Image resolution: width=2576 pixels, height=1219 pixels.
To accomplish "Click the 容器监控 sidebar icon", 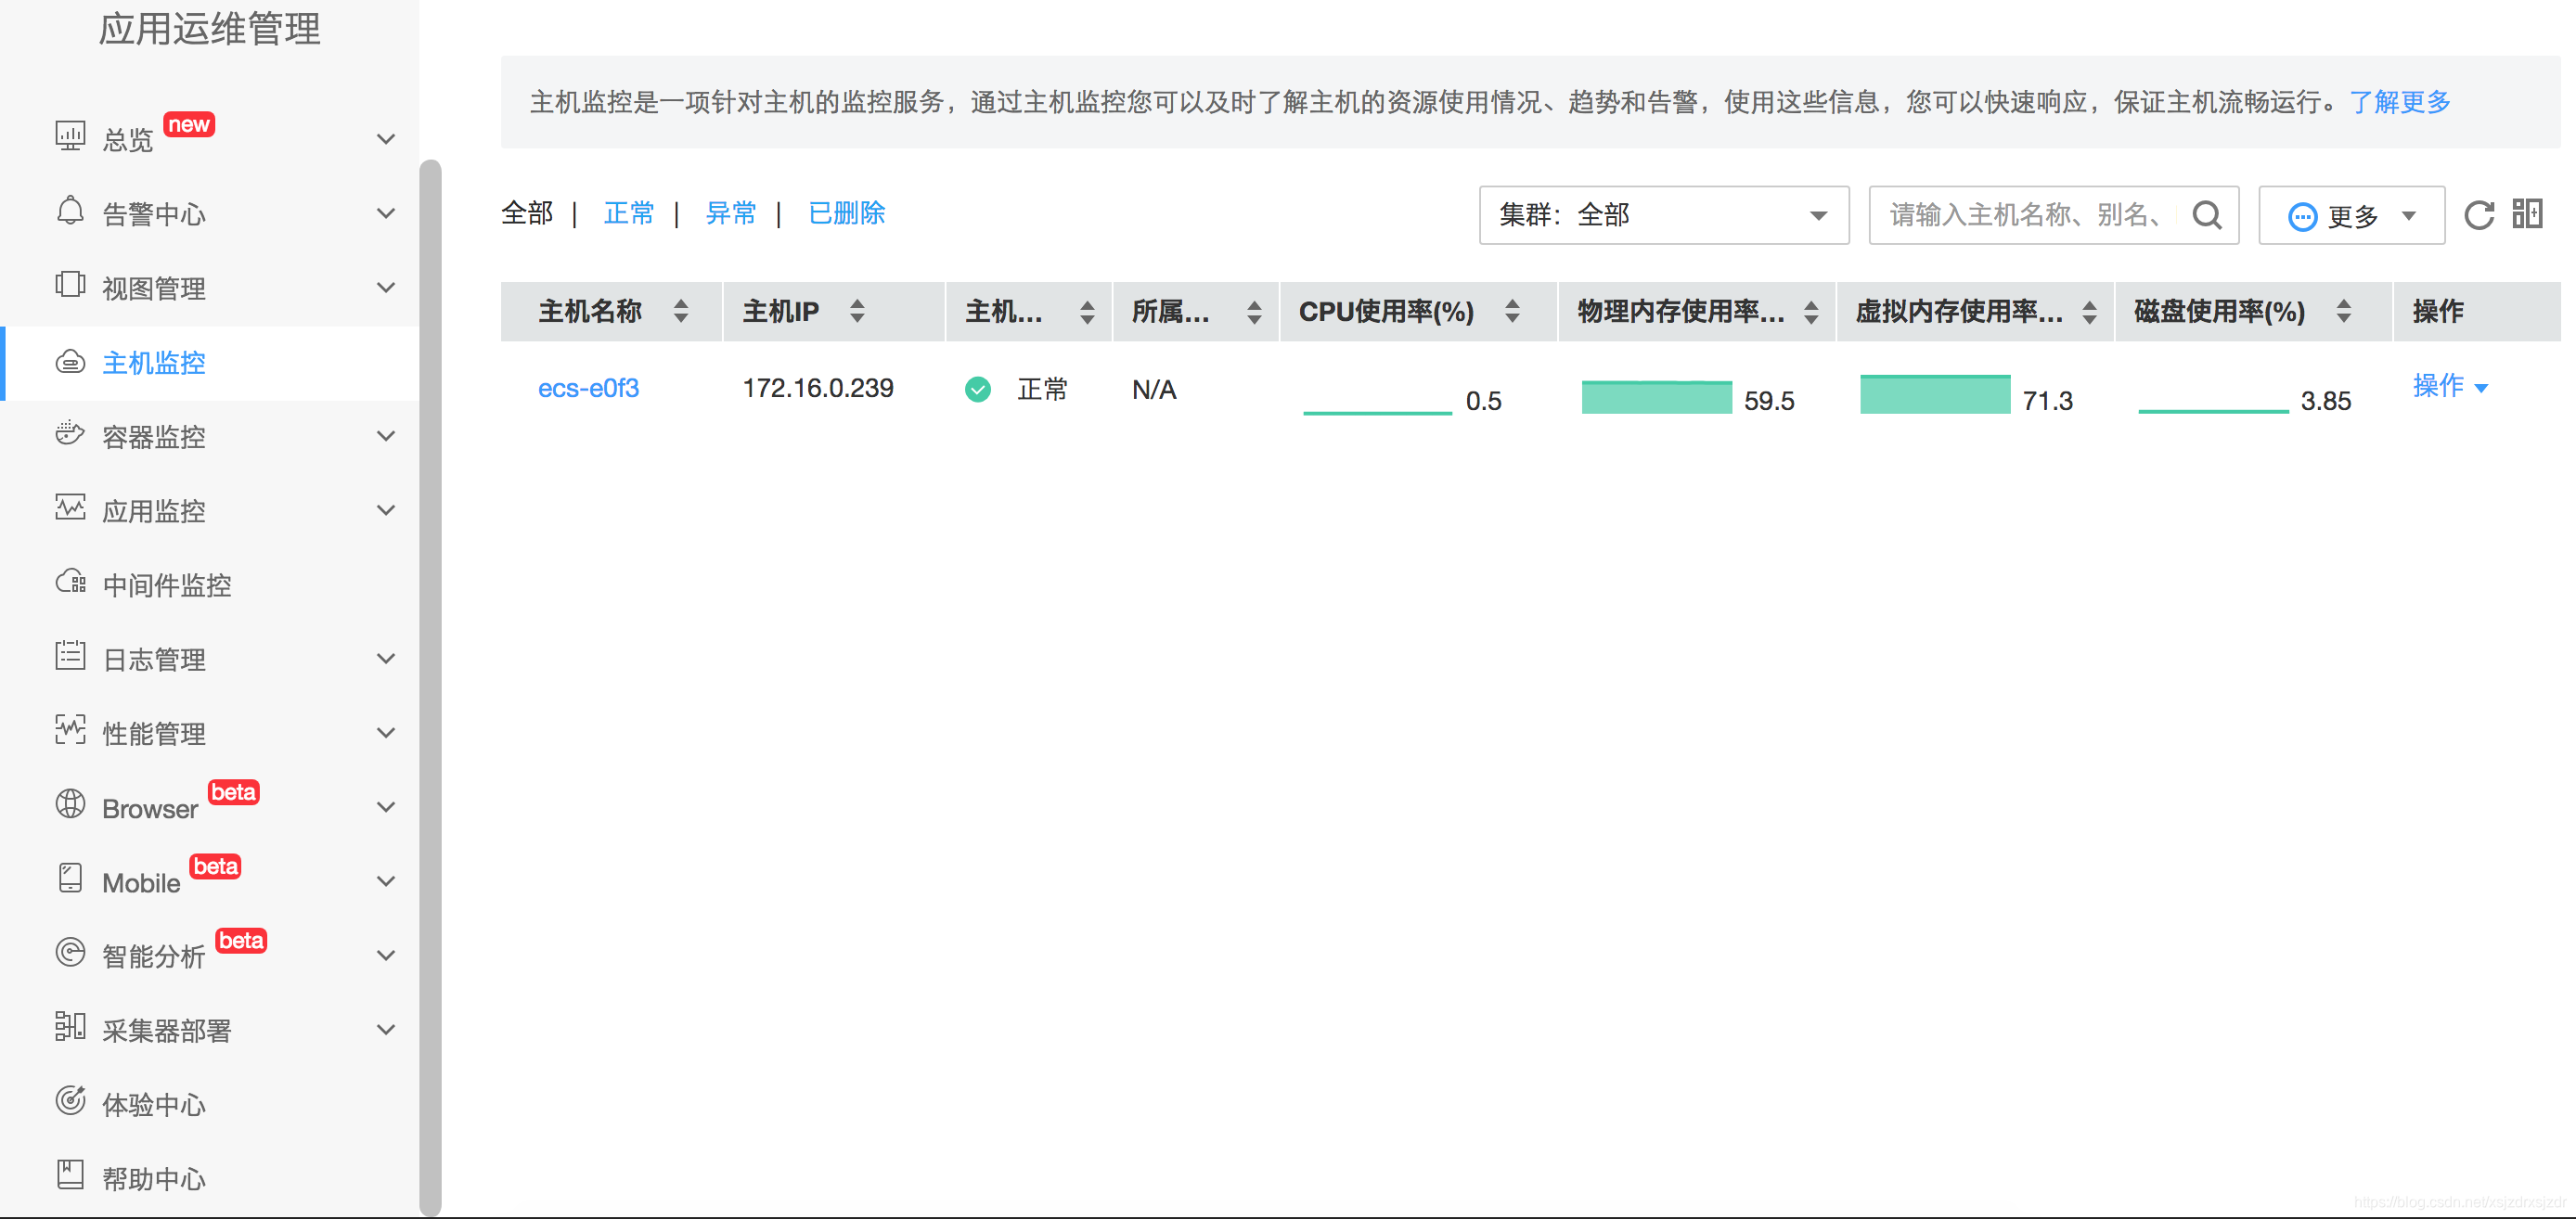I will pyautogui.click(x=70, y=434).
